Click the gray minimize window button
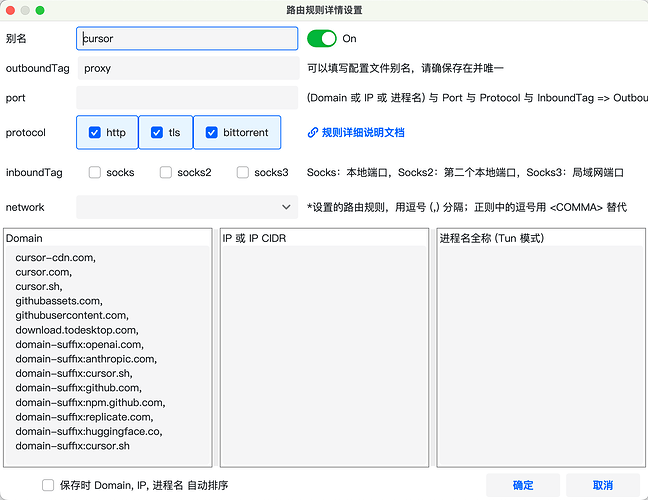Viewport: 648px width, 500px height. [25, 10]
